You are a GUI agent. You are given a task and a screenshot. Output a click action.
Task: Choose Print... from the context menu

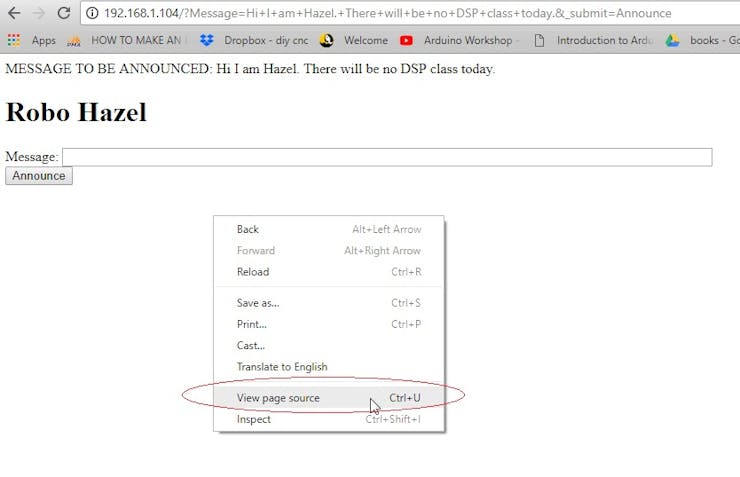329,324
